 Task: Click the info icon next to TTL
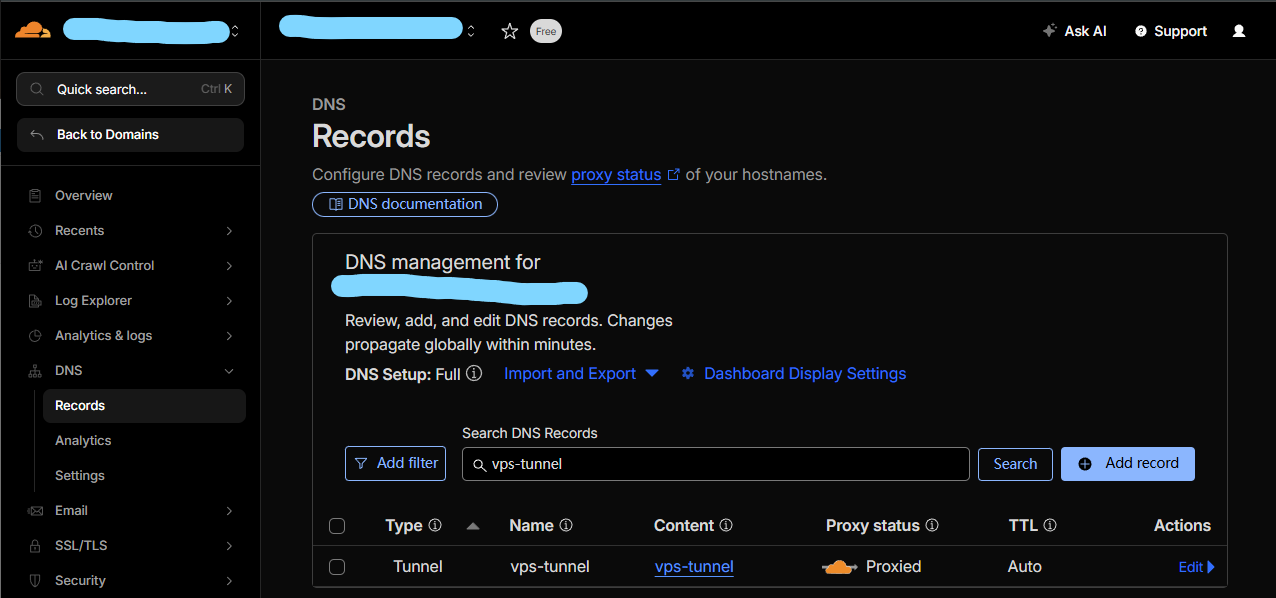(x=1050, y=525)
